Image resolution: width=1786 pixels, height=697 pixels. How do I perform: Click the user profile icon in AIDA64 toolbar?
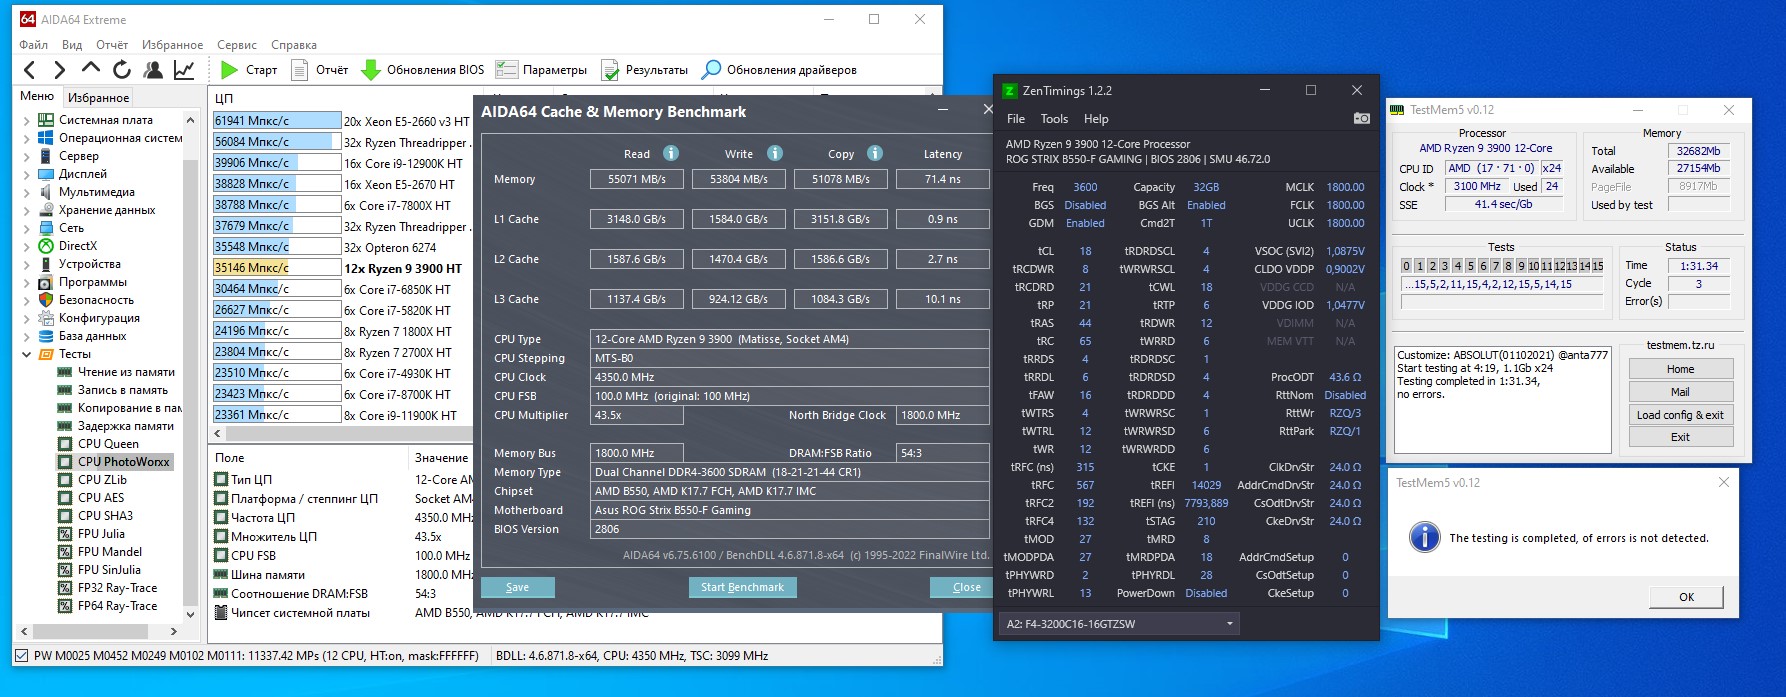point(153,69)
